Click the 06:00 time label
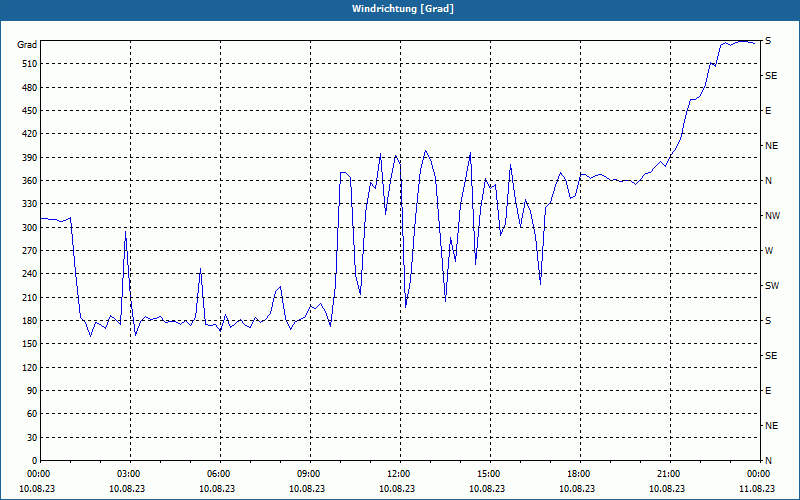800x500 pixels. [220, 474]
